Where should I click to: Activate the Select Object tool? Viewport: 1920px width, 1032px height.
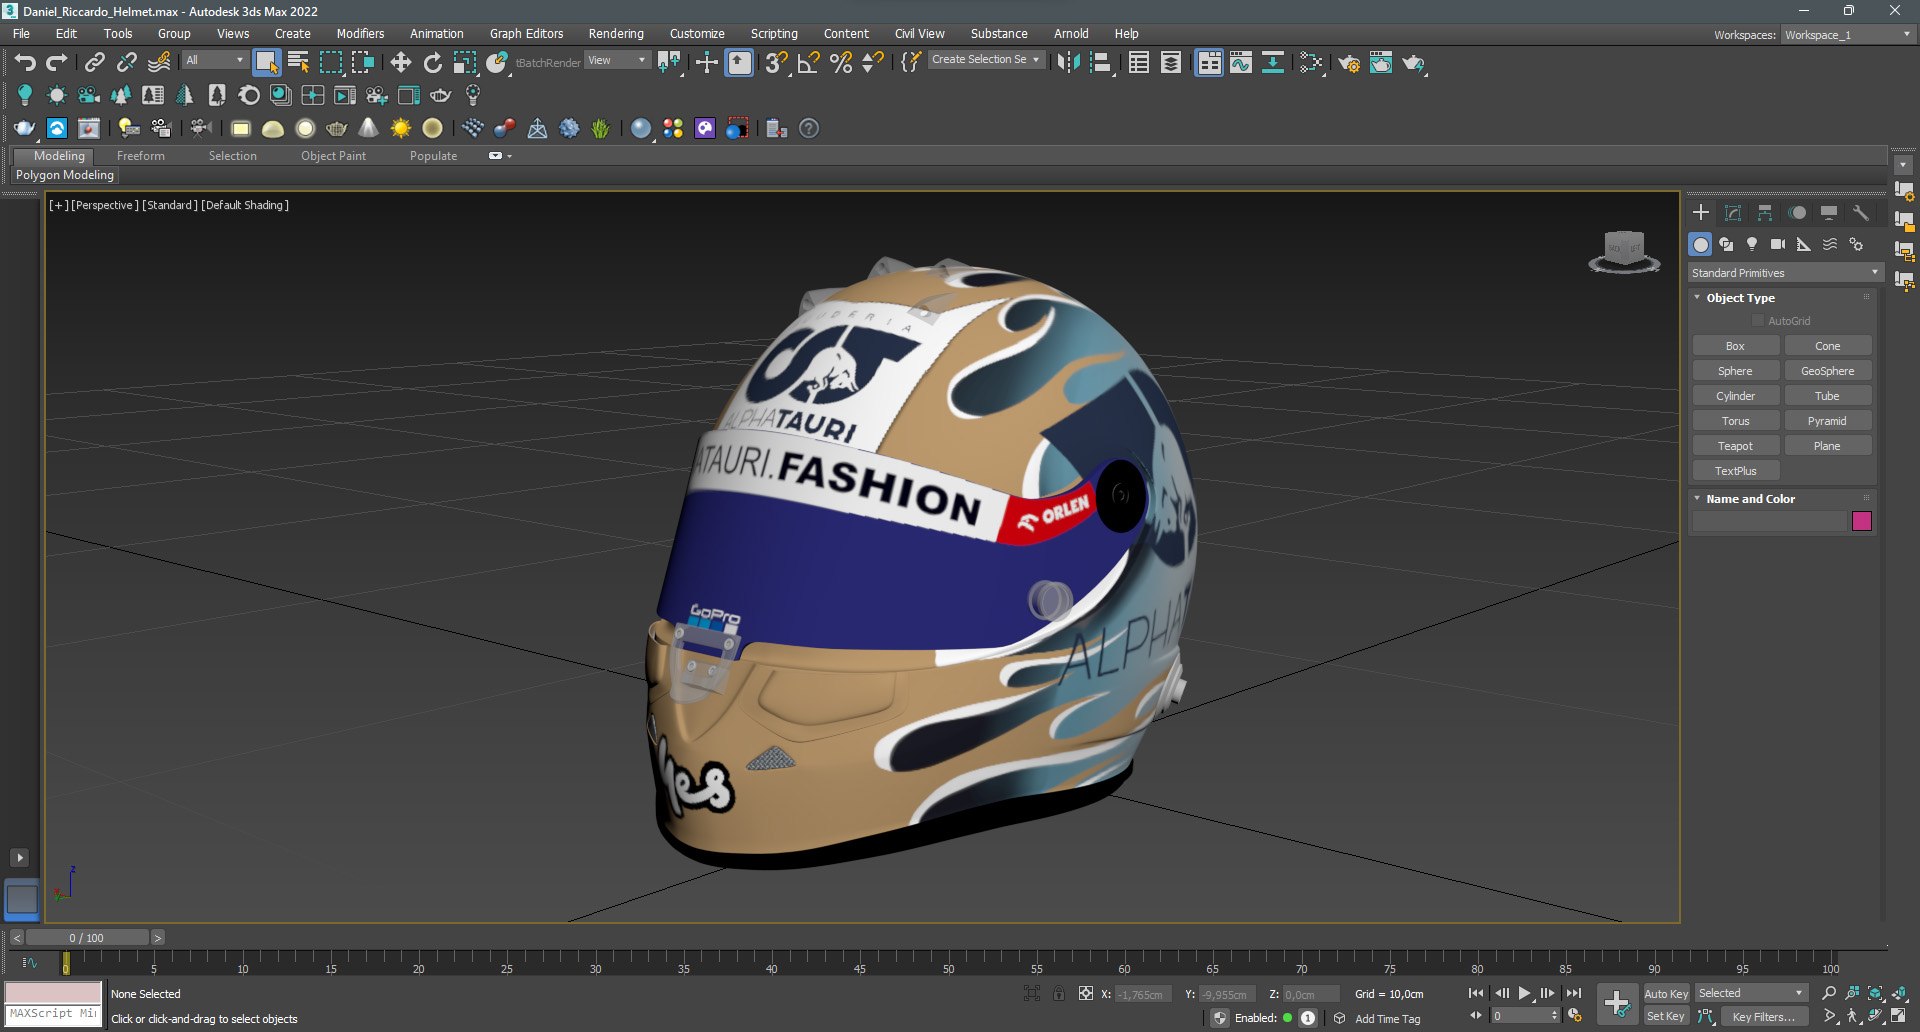coord(266,63)
